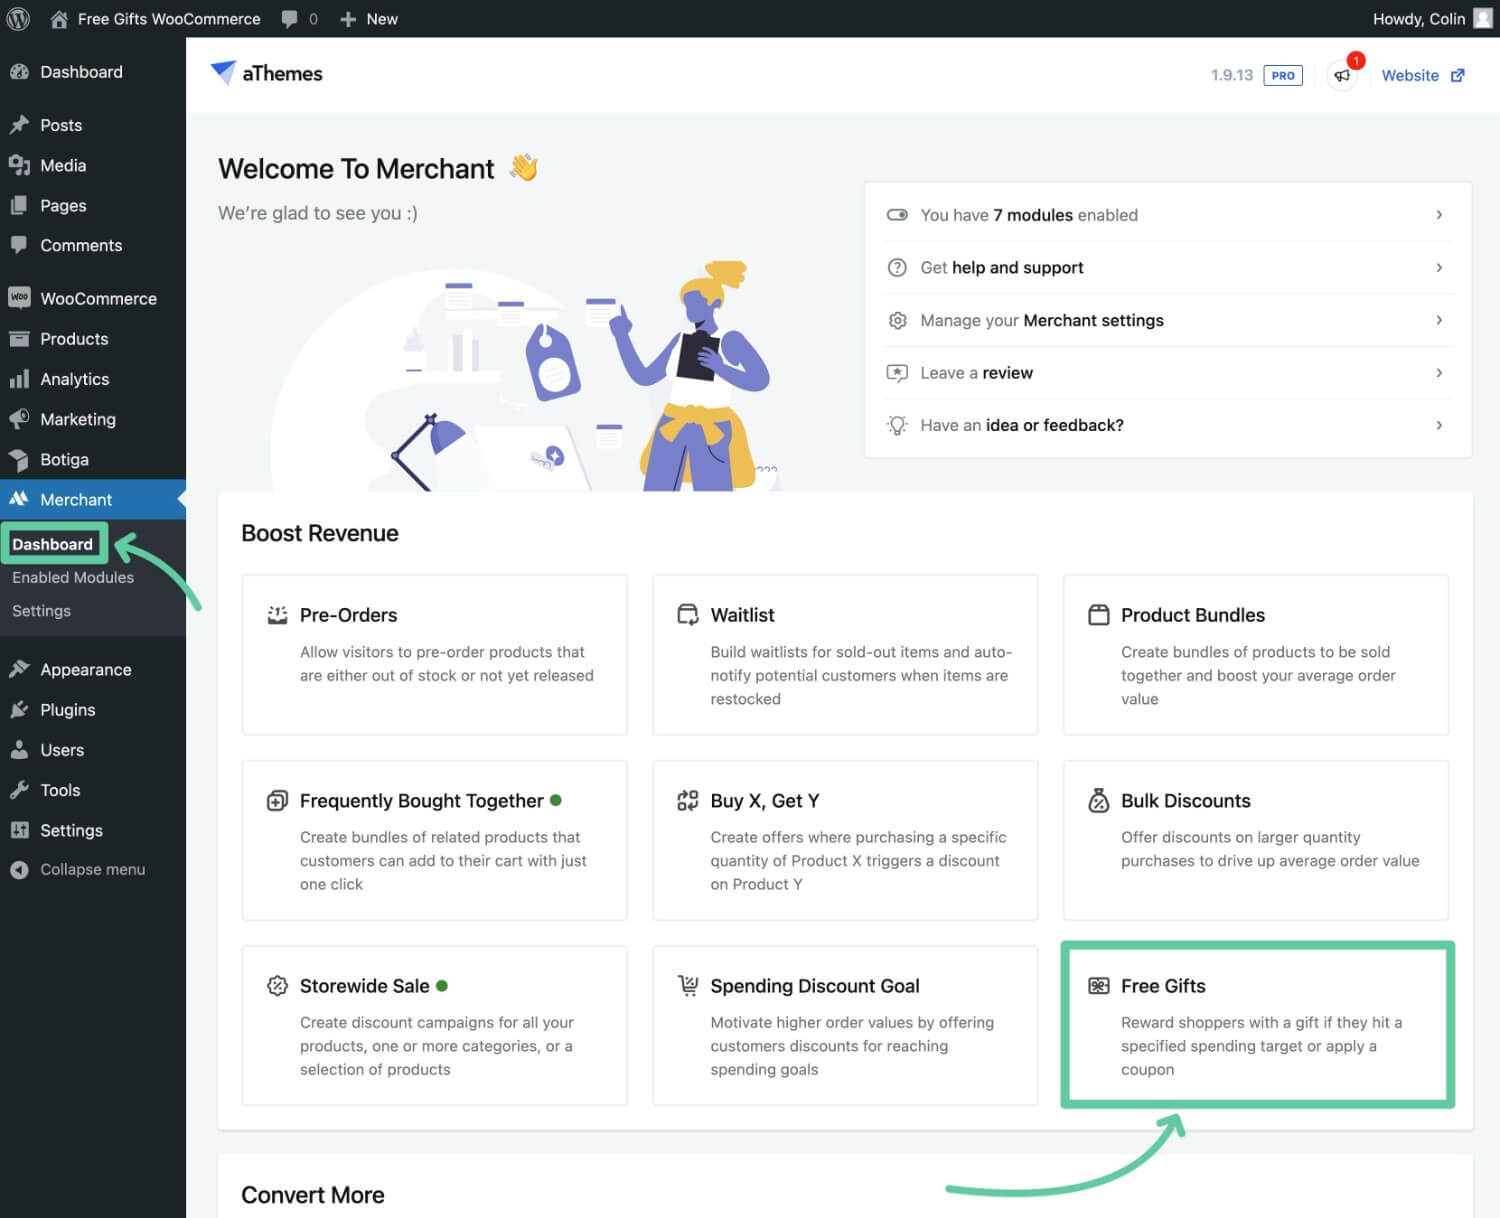Click the Spending Discount Goal cart icon
The height and width of the screenshot is (1218, 1500).
pyautogui.click(x=688, y=986)
